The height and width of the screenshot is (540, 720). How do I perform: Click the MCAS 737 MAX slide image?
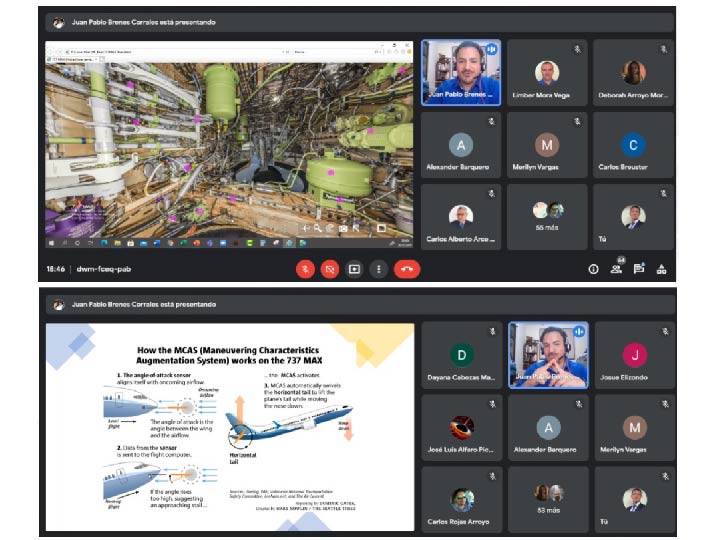coord(230,427)
